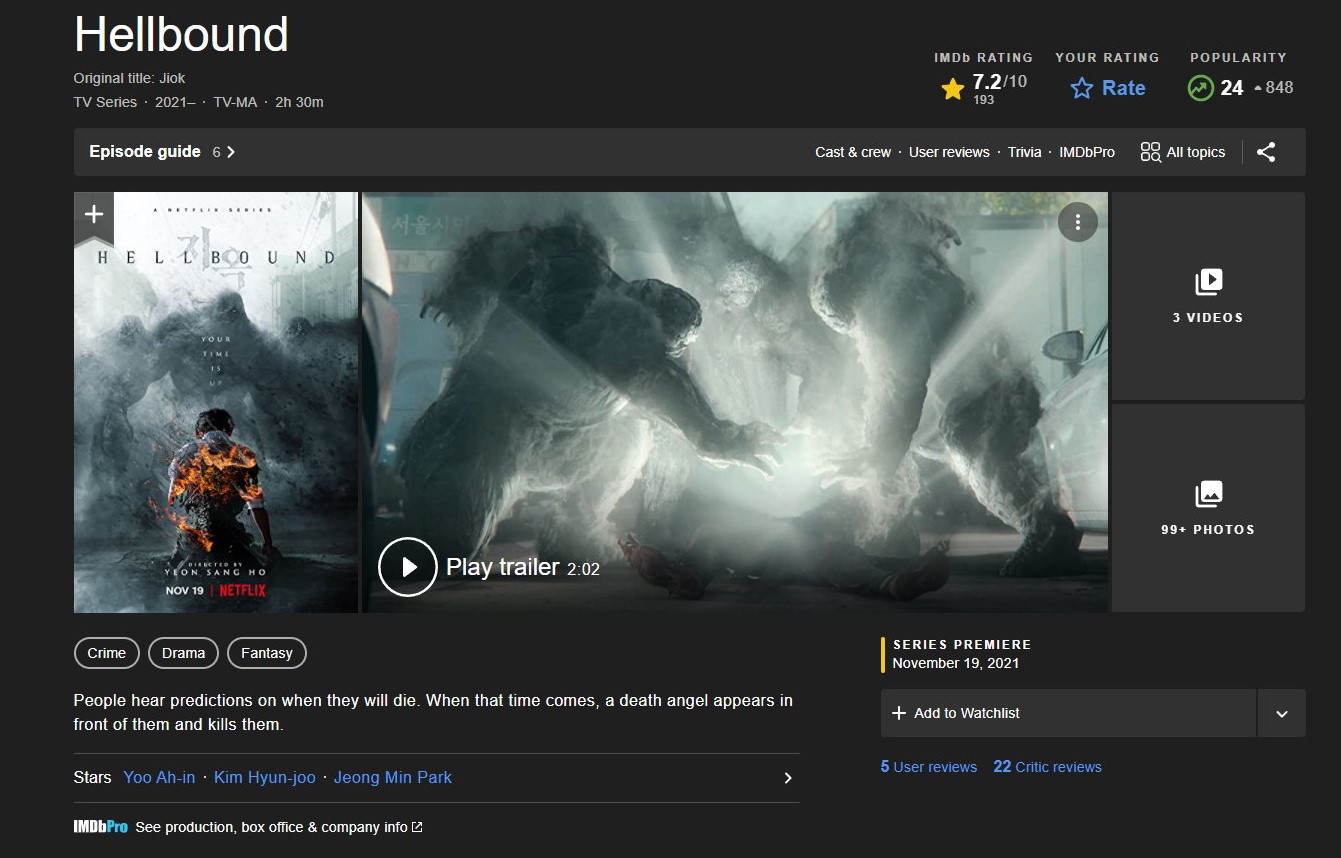Click the Add to Watchlist button
Screen dimensions: 1341x858
(x=1068, y=713)
